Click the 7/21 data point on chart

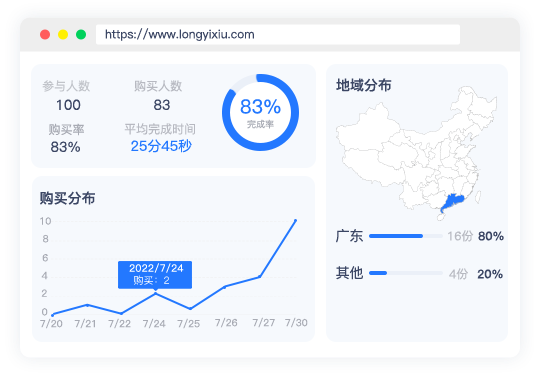click(x=87, y=305)
